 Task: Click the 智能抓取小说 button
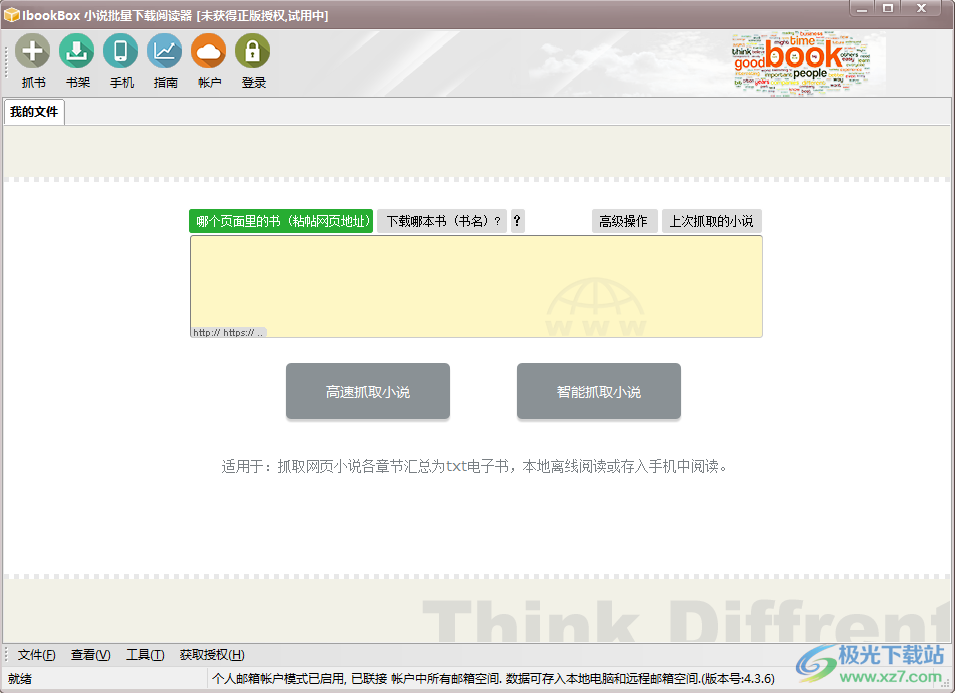(x=598, y=392)
